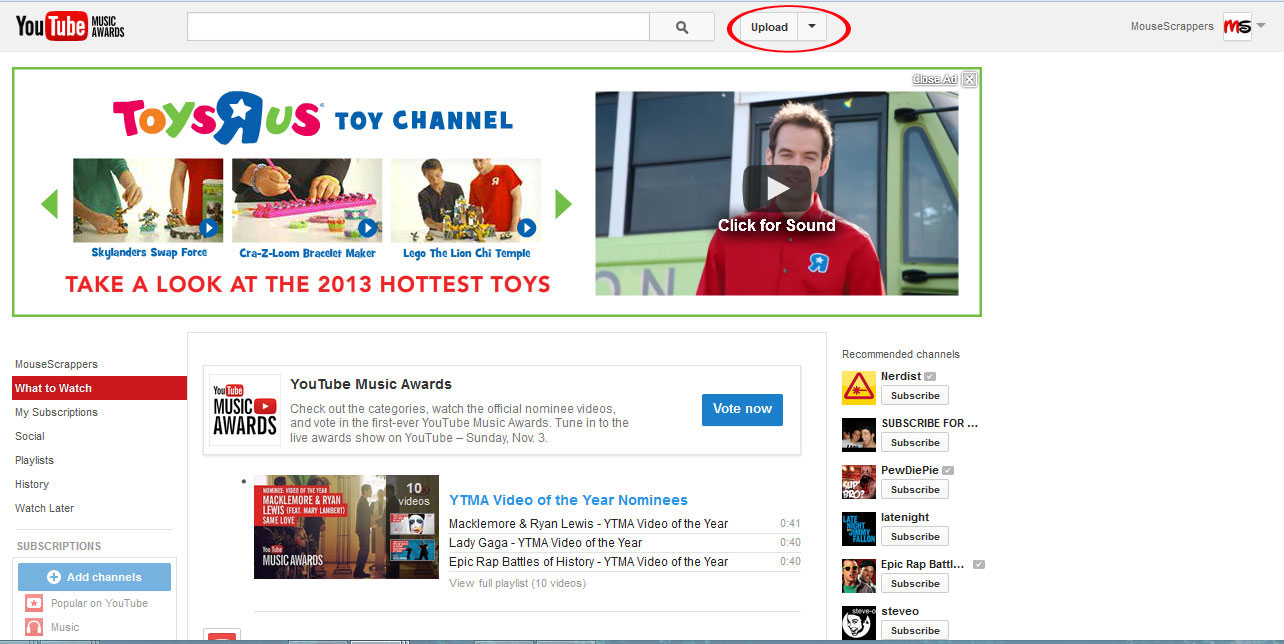The height and width of the screenshot is (644, 1284).
Task: Open History in the sidebar
Action: [32, 484]
